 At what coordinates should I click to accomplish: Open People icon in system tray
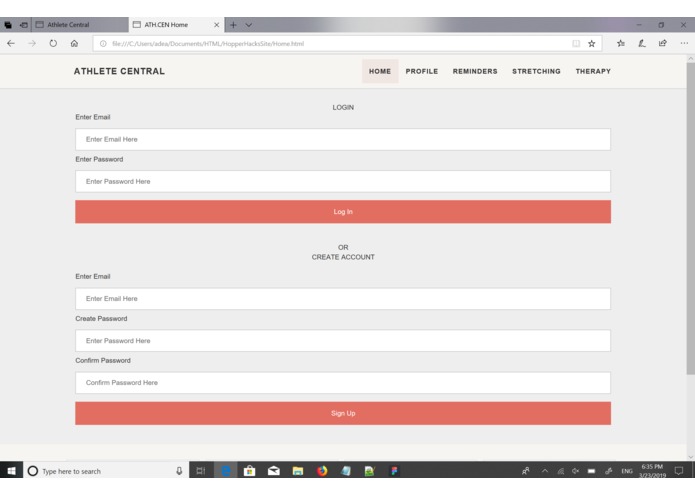click(x=526, y=471)
